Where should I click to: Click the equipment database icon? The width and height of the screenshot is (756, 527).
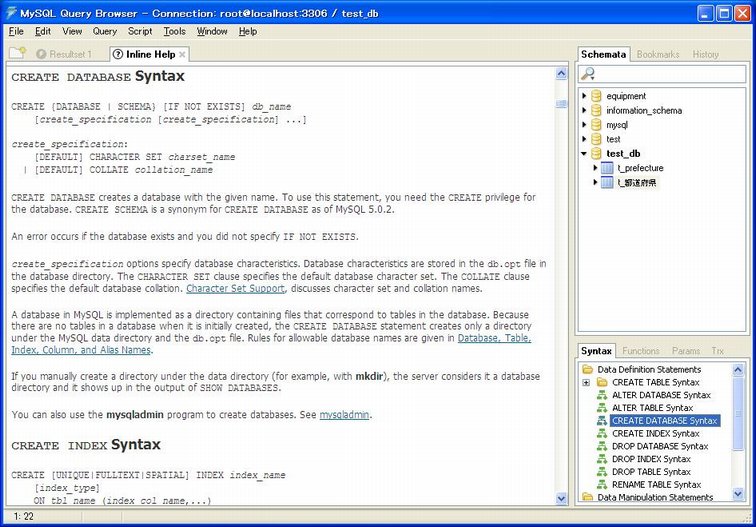(596, 96)
